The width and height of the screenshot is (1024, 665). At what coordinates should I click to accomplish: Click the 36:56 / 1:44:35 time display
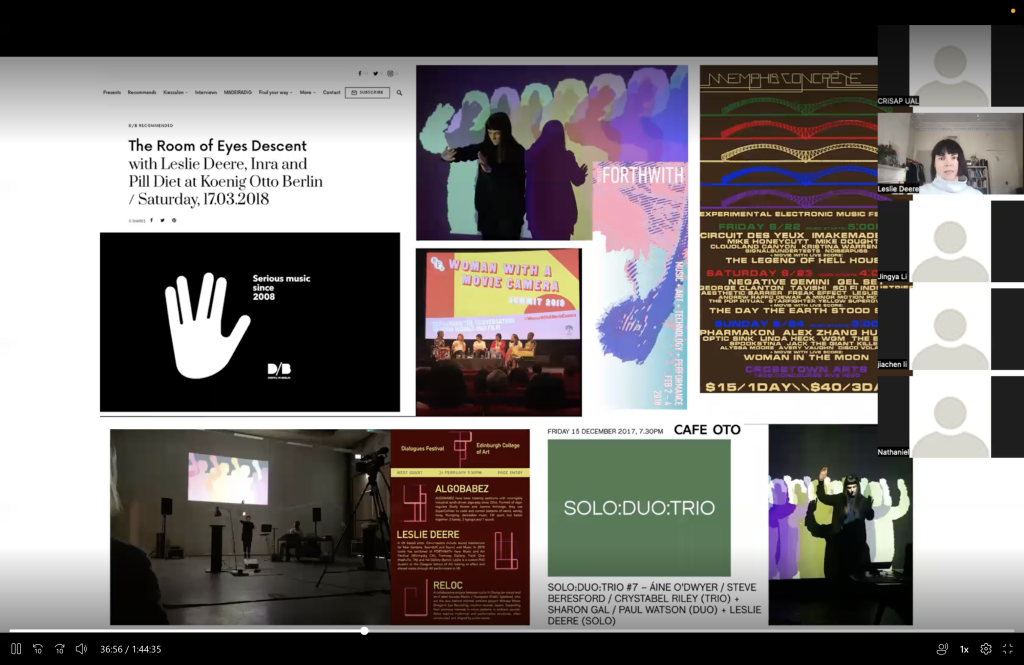[x=131, y=649]
